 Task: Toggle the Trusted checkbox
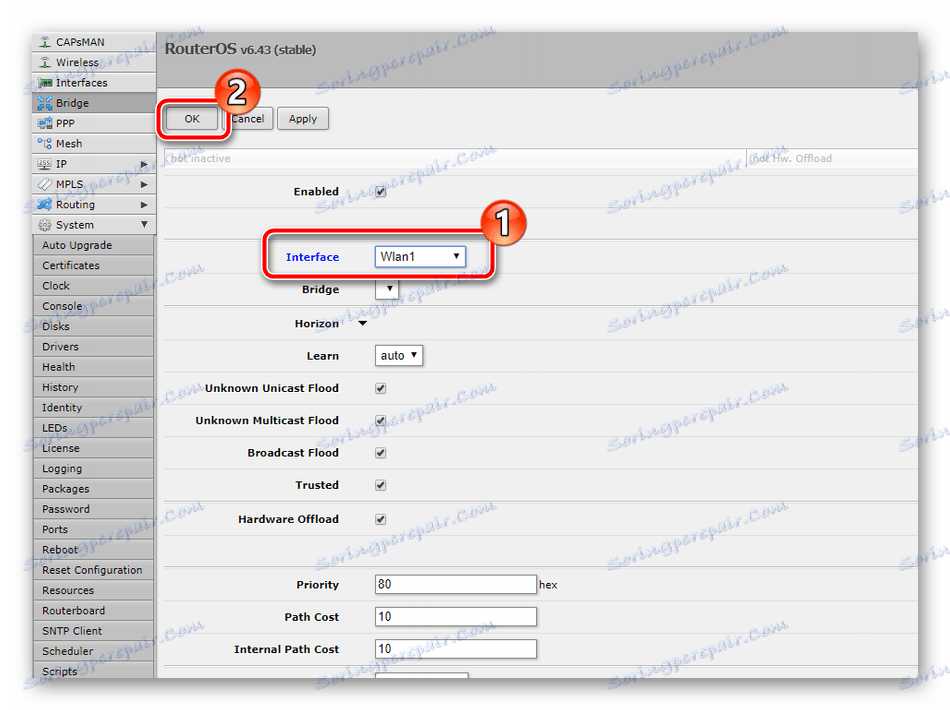(x=380, y=485)
